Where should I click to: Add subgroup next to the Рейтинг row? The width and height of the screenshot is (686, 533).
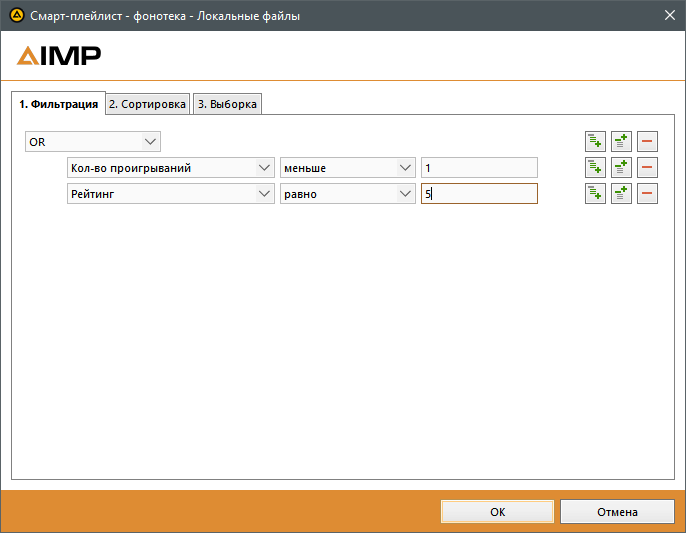tap(621, 193)
